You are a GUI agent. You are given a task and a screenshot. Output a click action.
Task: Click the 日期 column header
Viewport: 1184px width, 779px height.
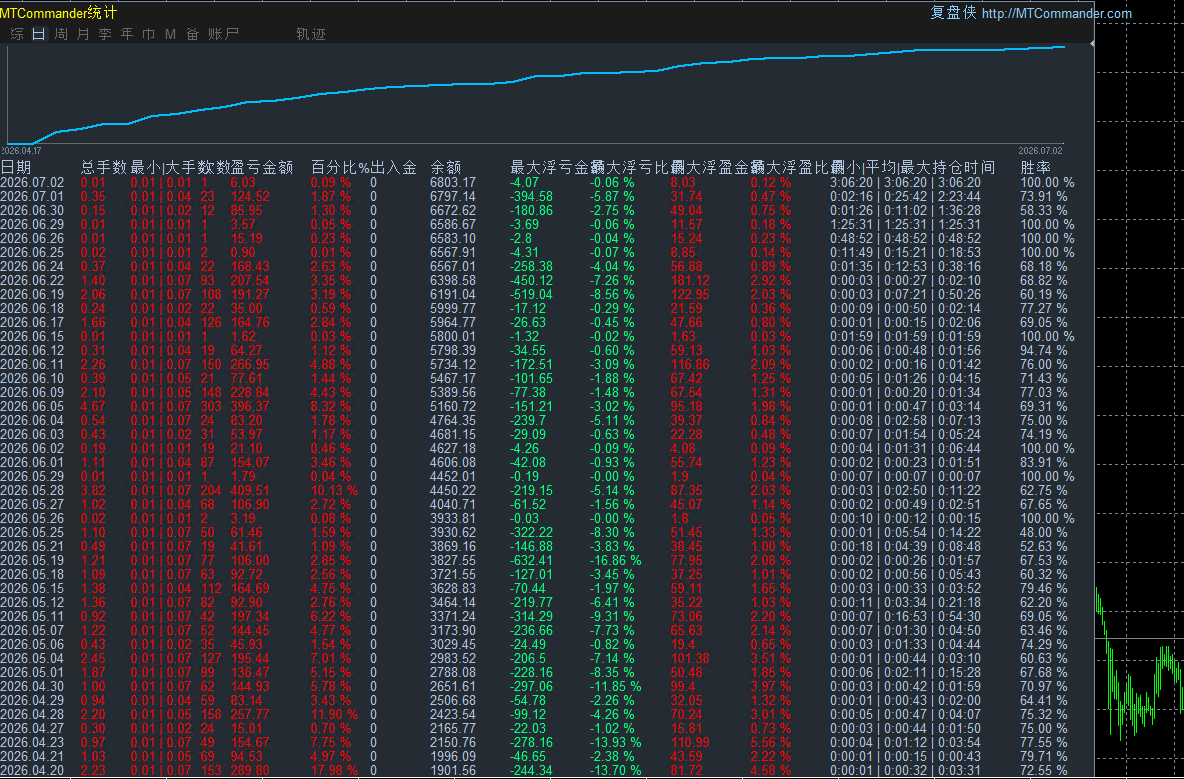tap(16, 168)
